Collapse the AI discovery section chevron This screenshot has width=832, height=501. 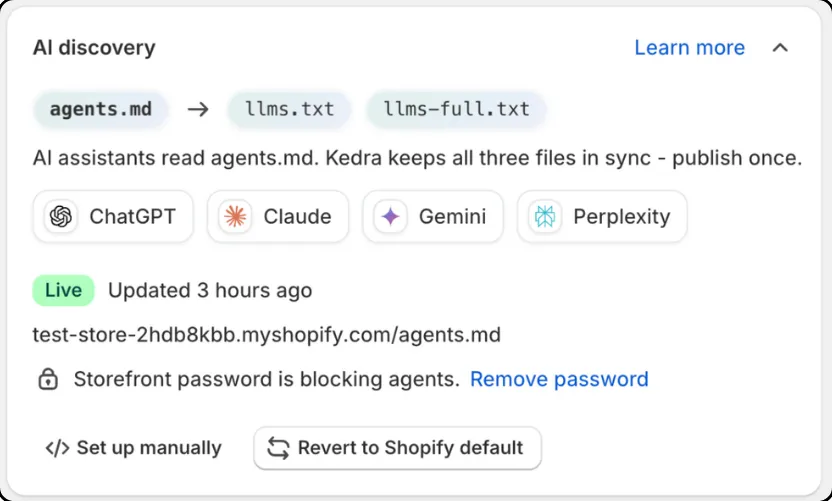click(779, 48)
